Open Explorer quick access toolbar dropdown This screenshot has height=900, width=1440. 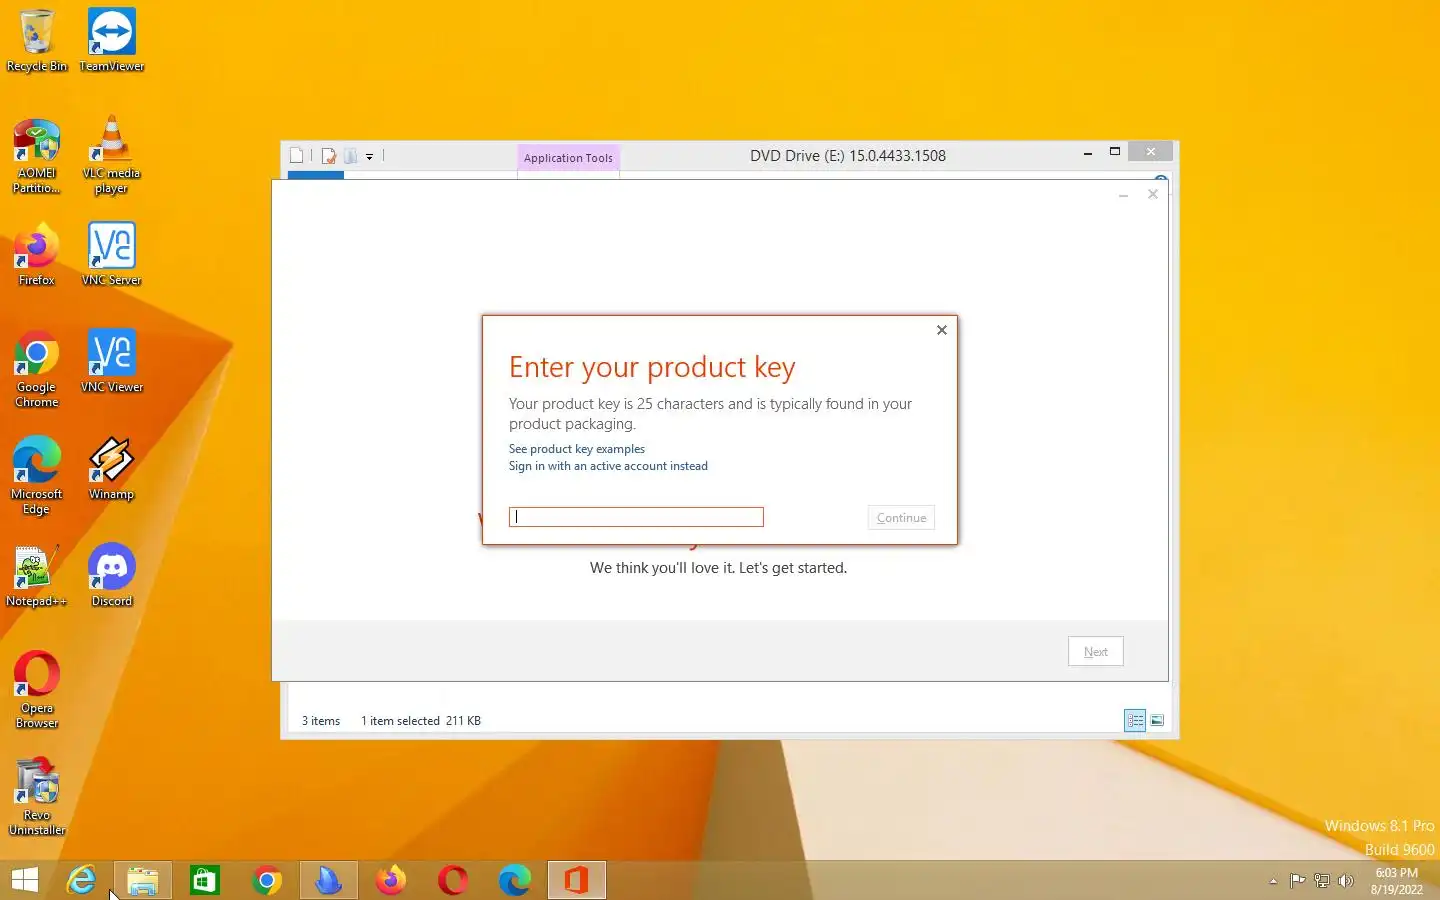369,156
